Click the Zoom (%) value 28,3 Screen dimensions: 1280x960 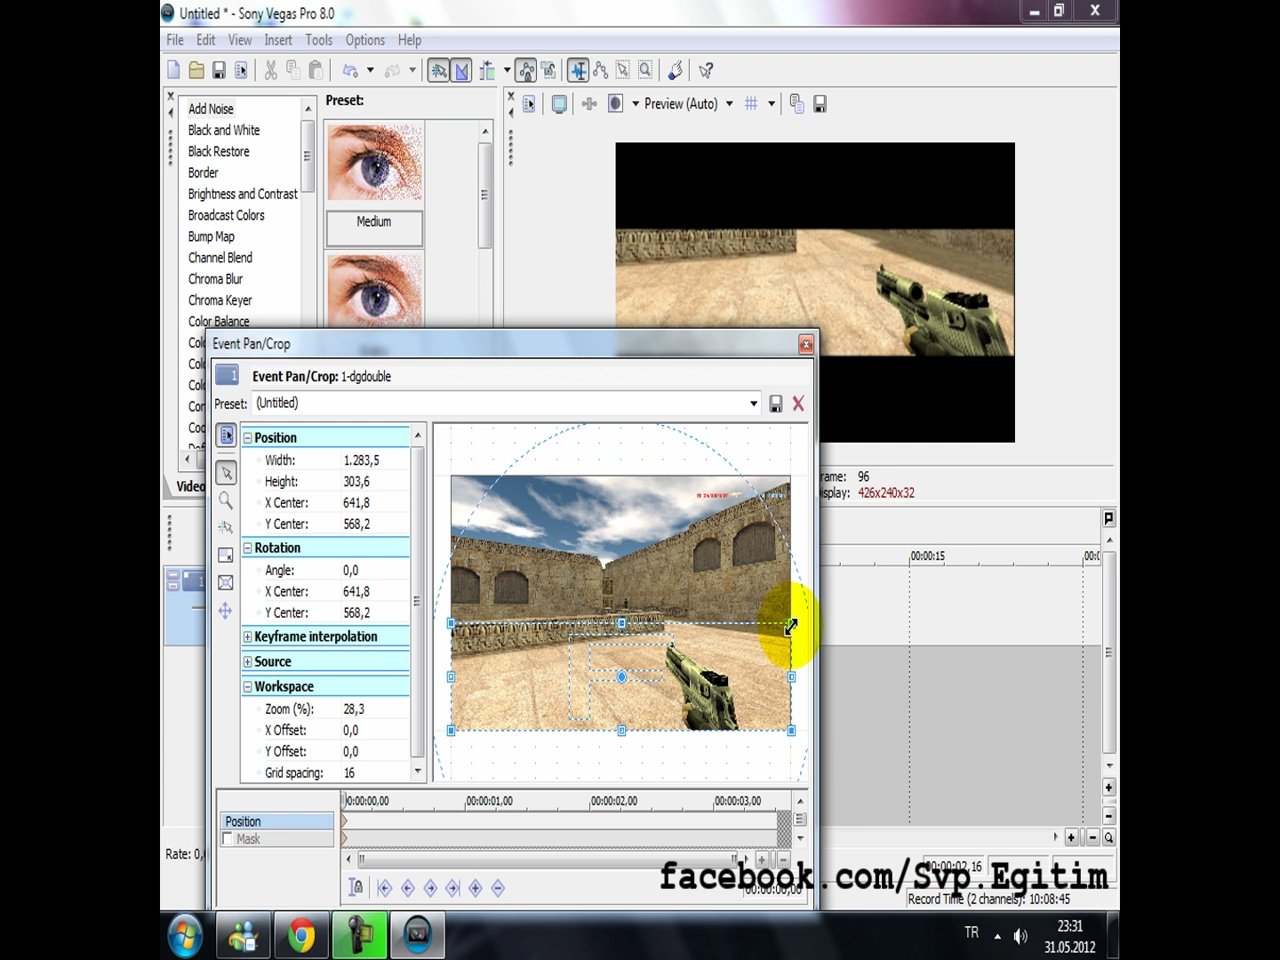[x=375, y=709]
